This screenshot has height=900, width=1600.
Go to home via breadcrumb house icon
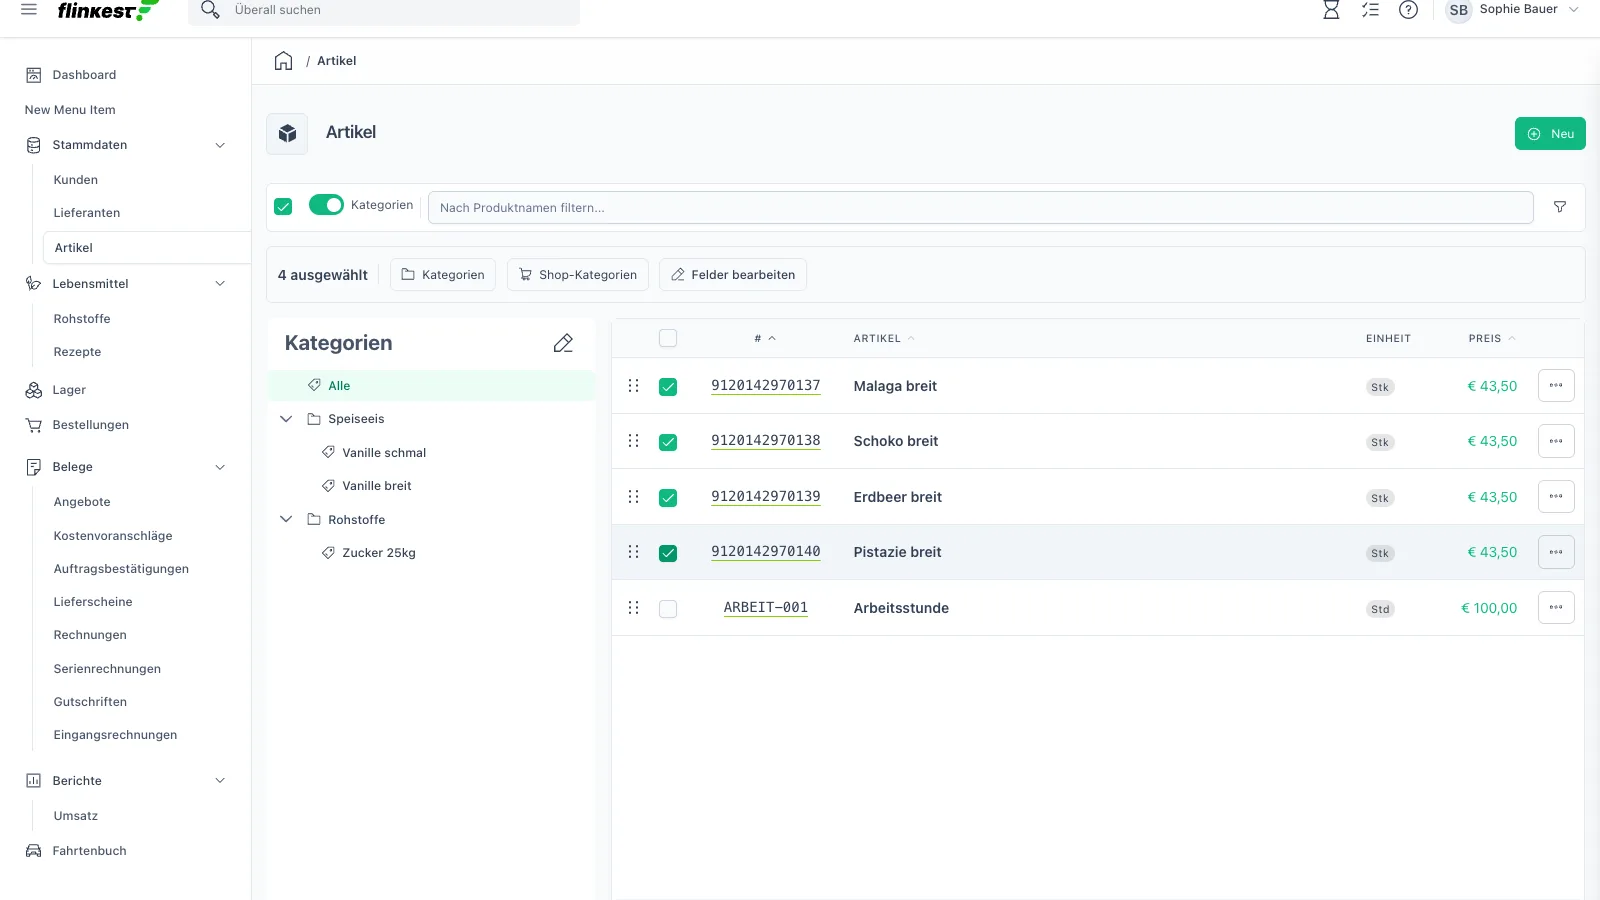click(x=284, y=61)
